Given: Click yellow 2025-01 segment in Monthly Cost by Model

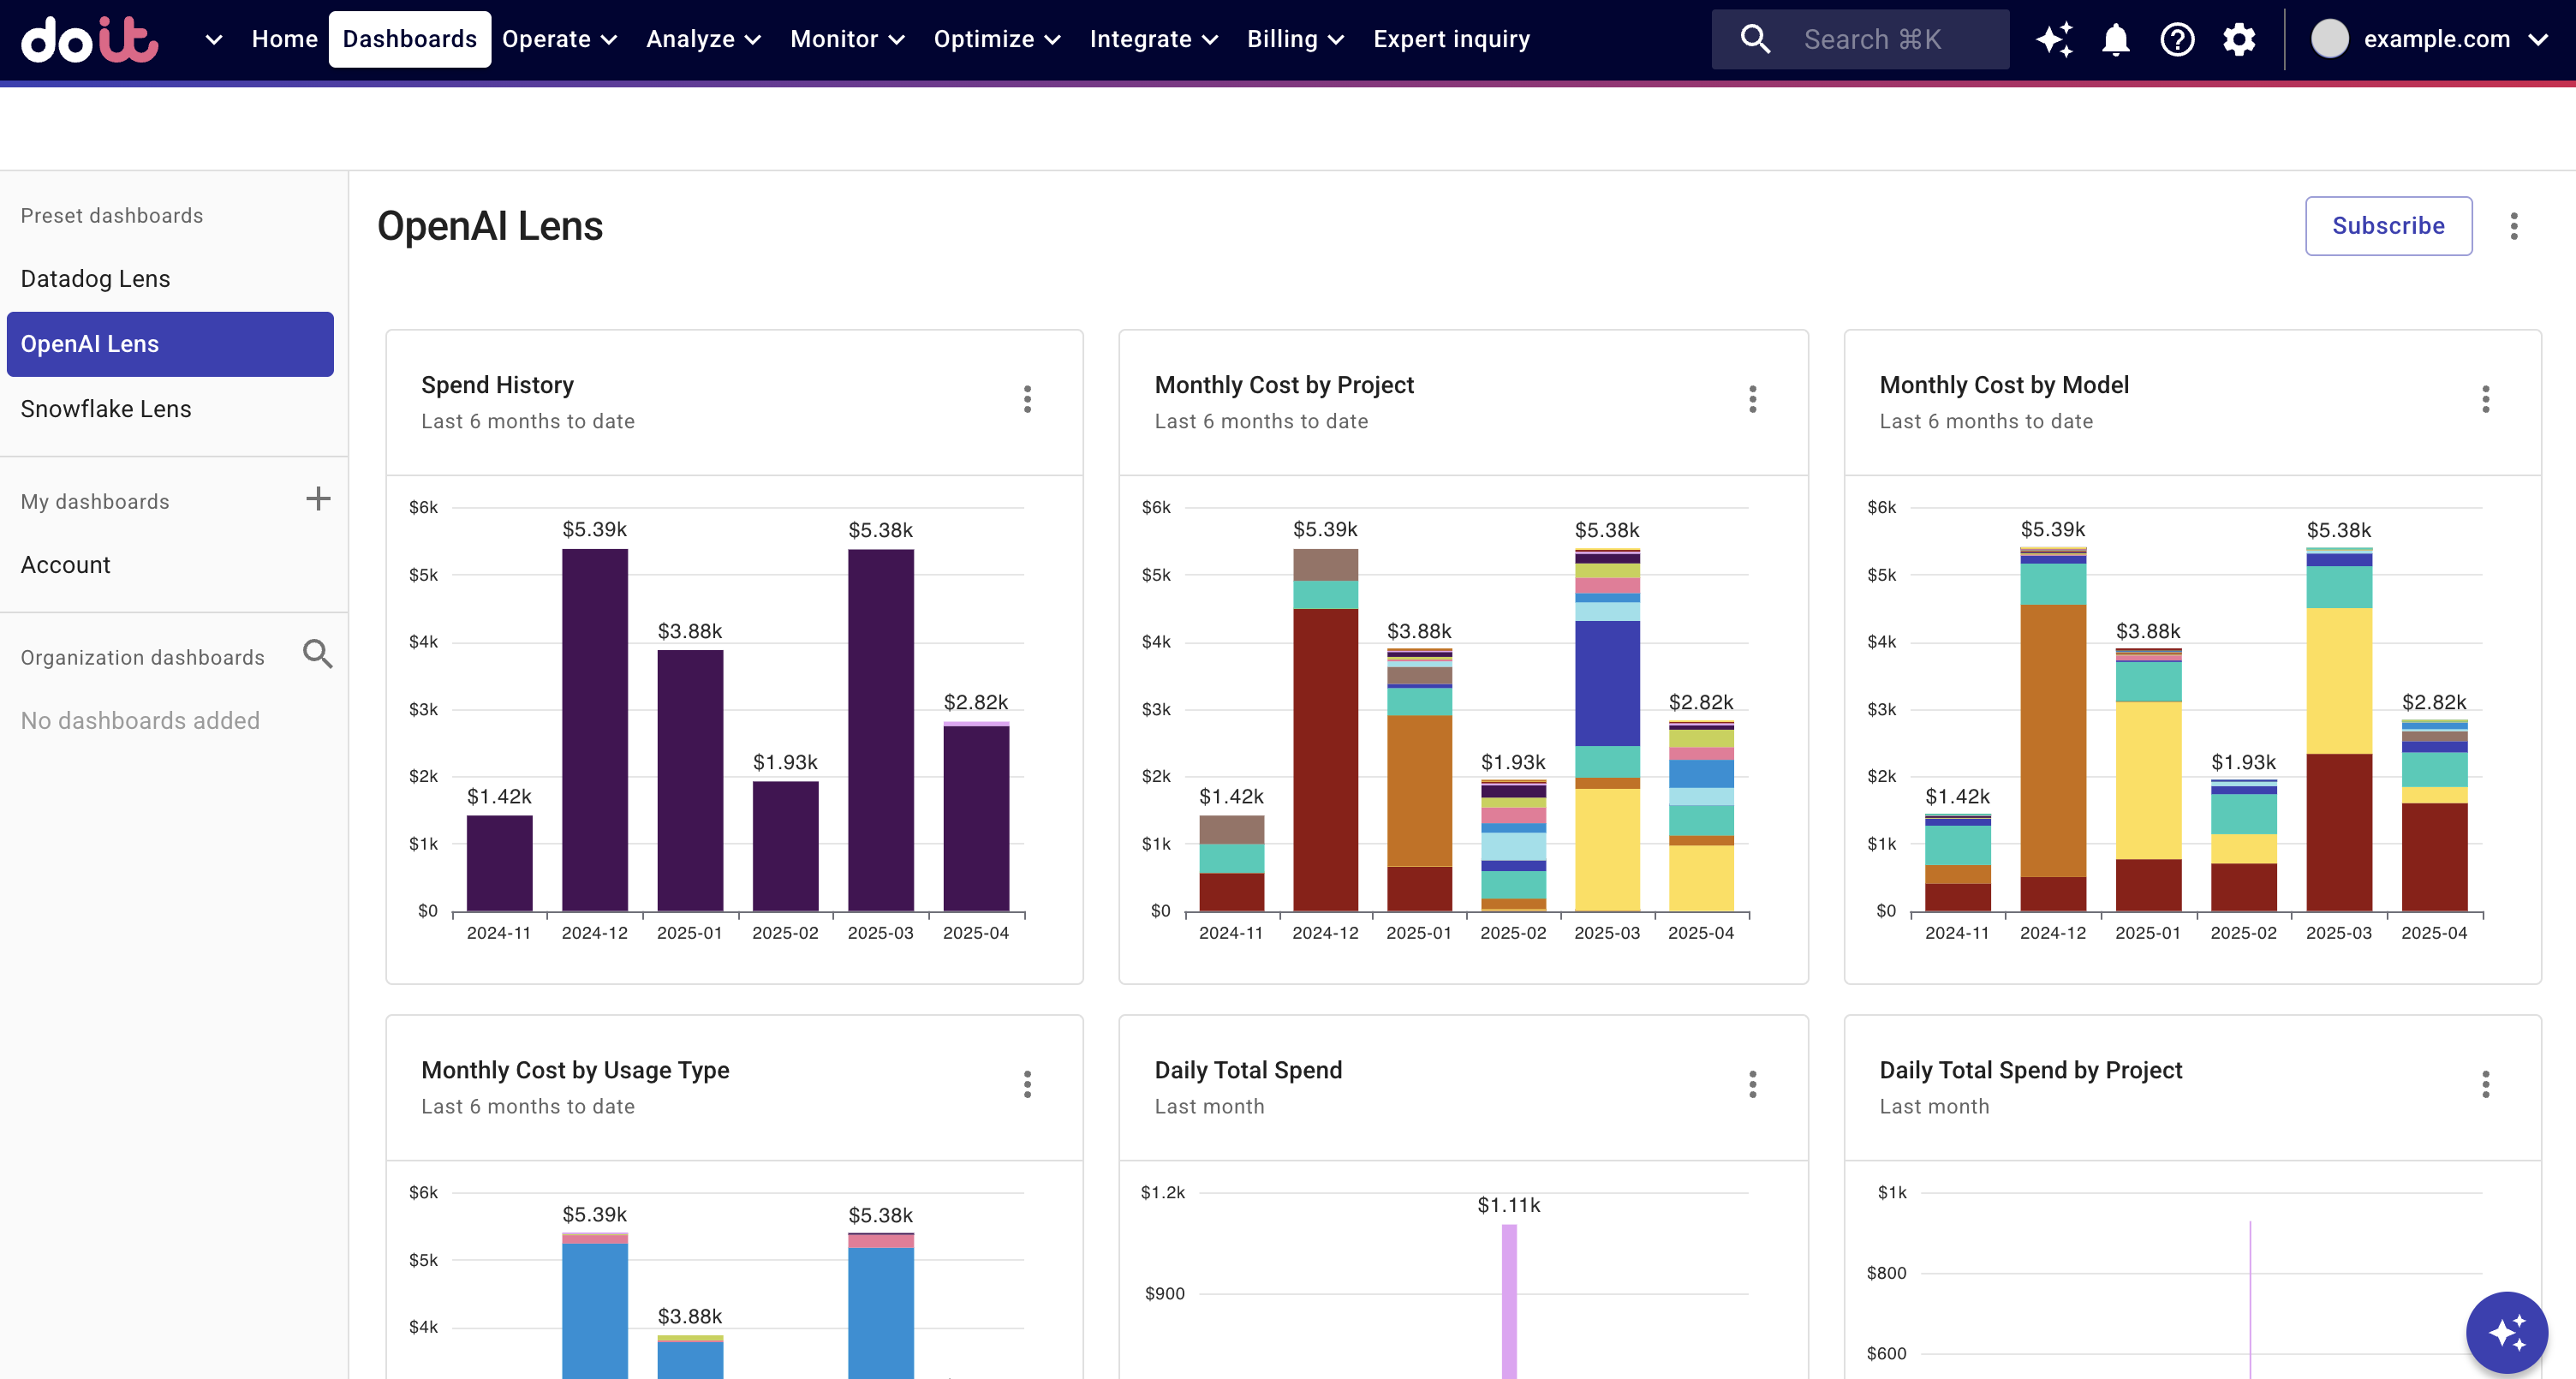Looking at the screenshot, I should coord(2148,780).
